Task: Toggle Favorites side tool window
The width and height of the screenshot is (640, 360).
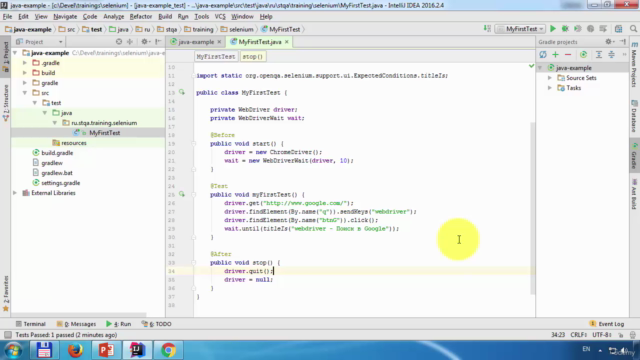Action: (x=6, y=293)
